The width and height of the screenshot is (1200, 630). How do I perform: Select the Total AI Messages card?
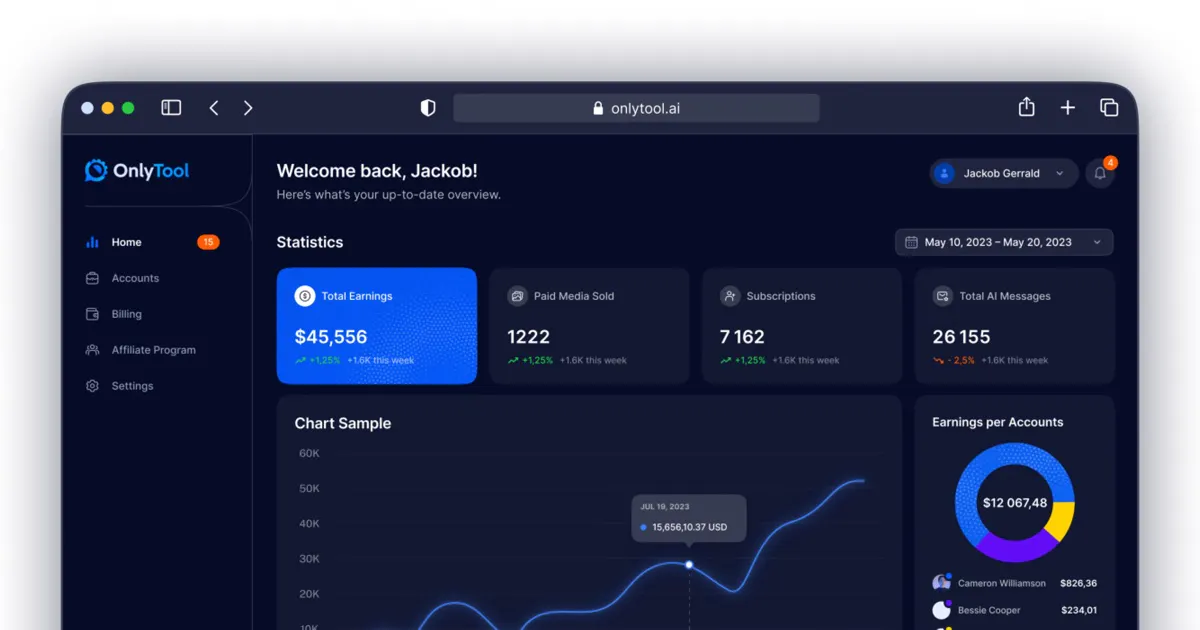coord(1015,326)
